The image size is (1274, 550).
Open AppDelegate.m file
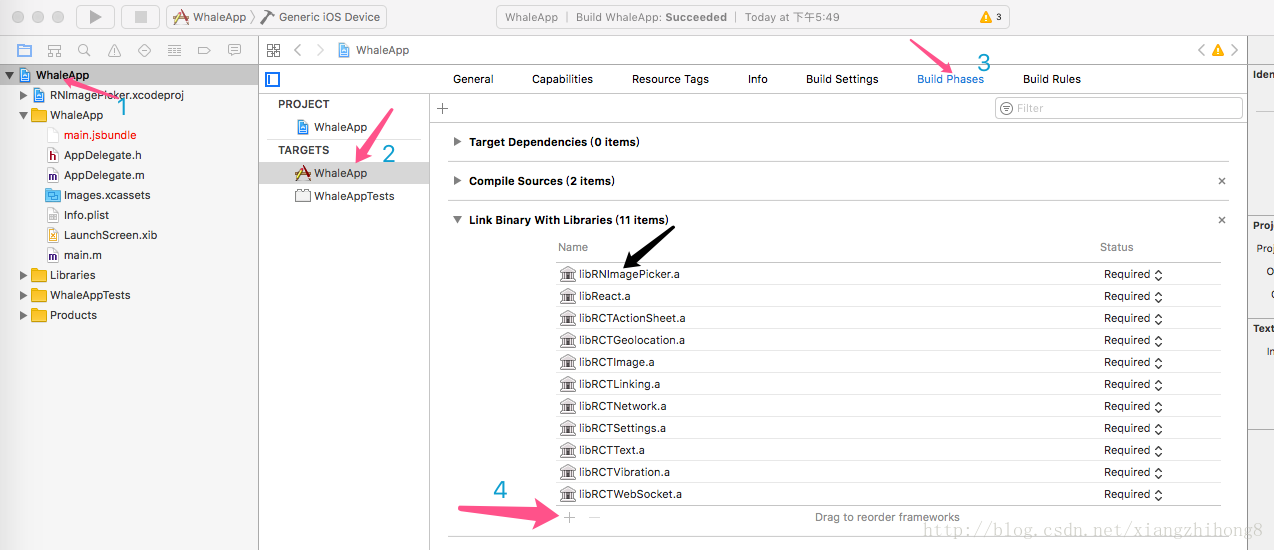click(x=104, y=175)
